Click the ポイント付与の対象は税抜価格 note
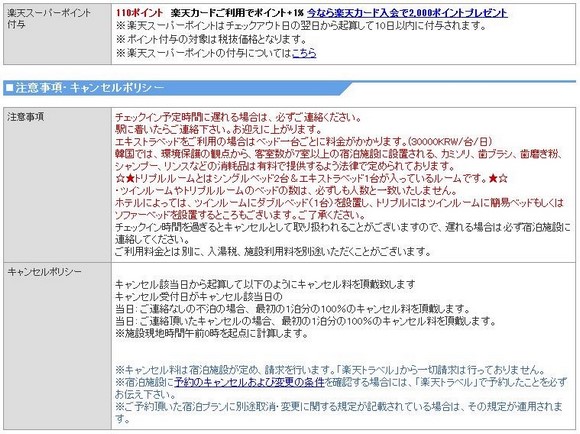 tap(211, 39)
